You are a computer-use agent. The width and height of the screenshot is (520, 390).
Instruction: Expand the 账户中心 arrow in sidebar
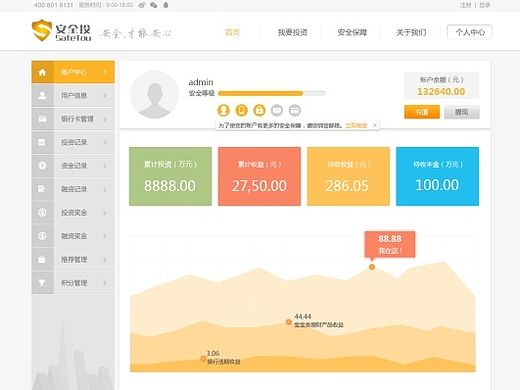coord(105,72)
